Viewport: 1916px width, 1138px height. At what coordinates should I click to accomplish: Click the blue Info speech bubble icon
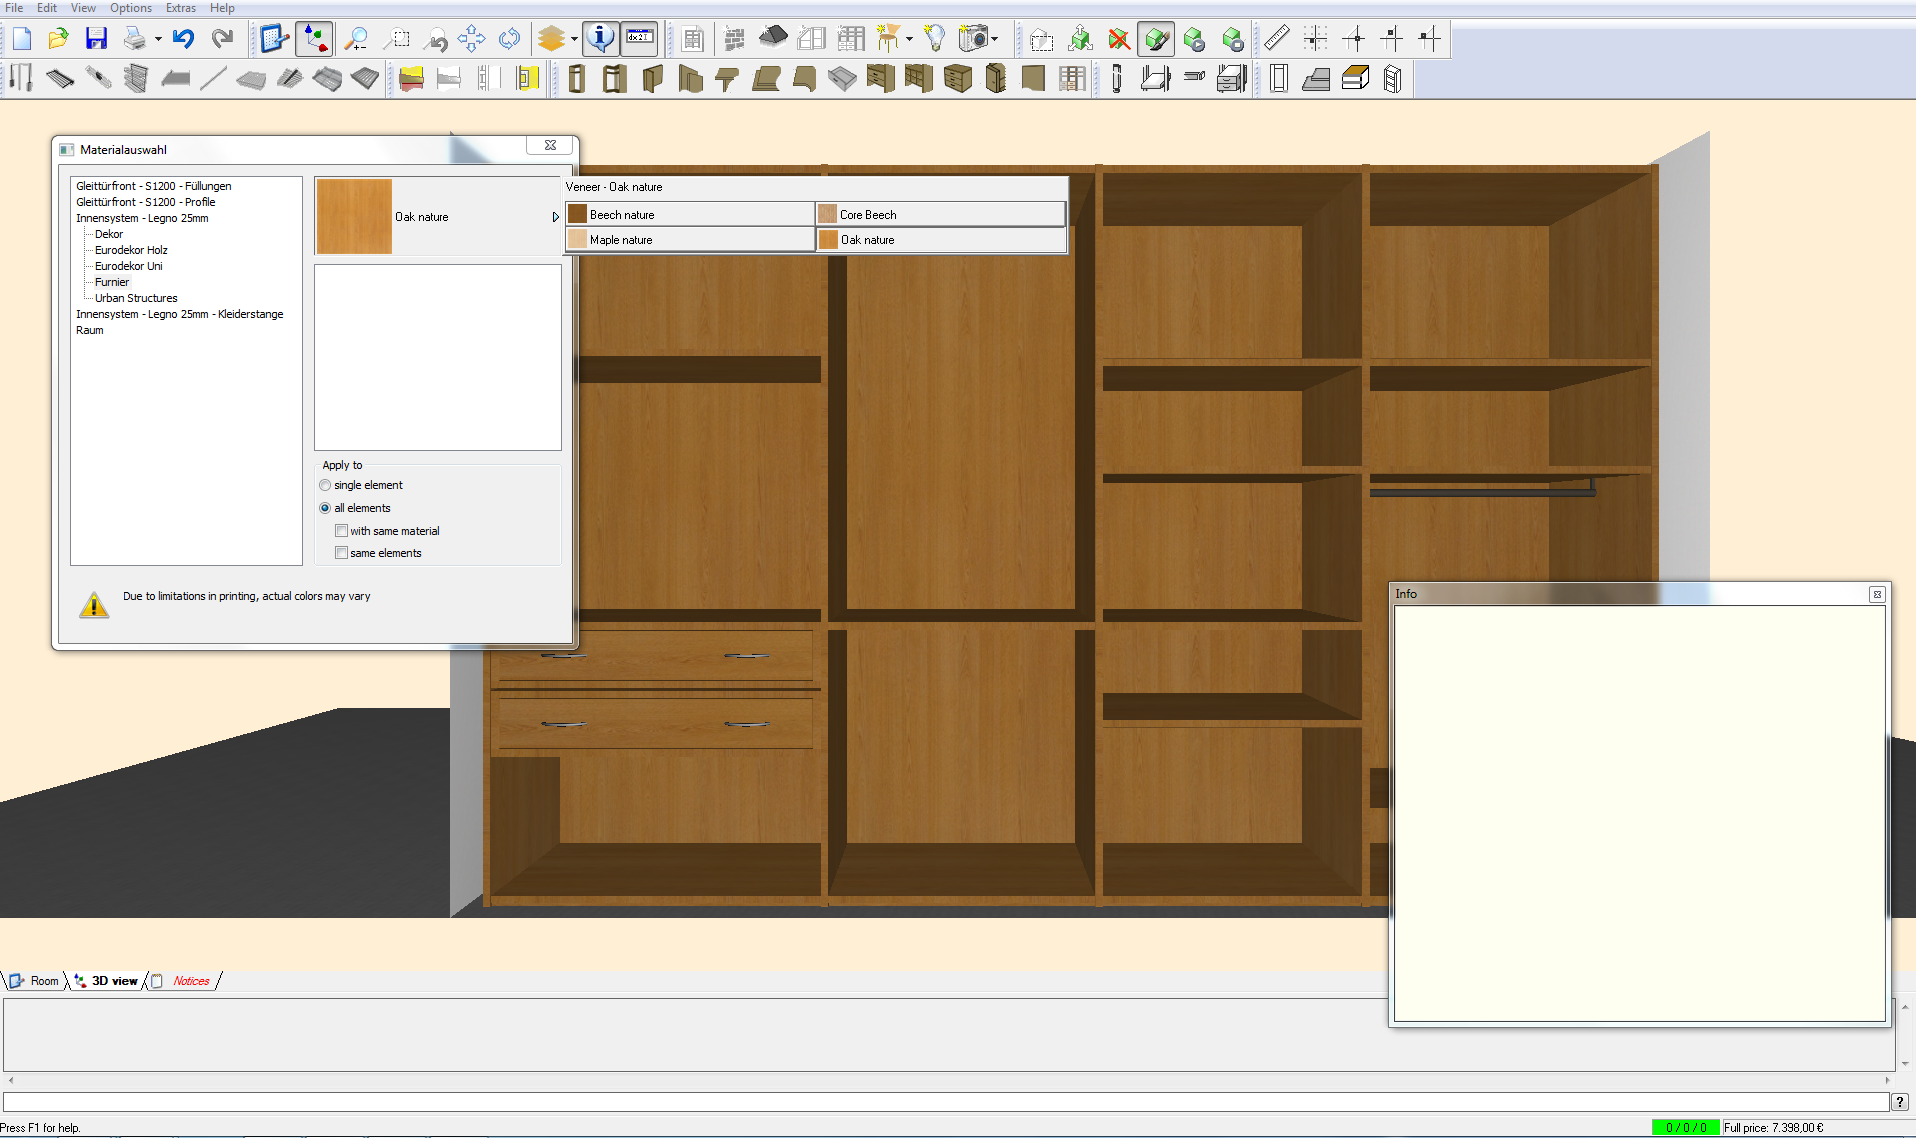[600, 39]
